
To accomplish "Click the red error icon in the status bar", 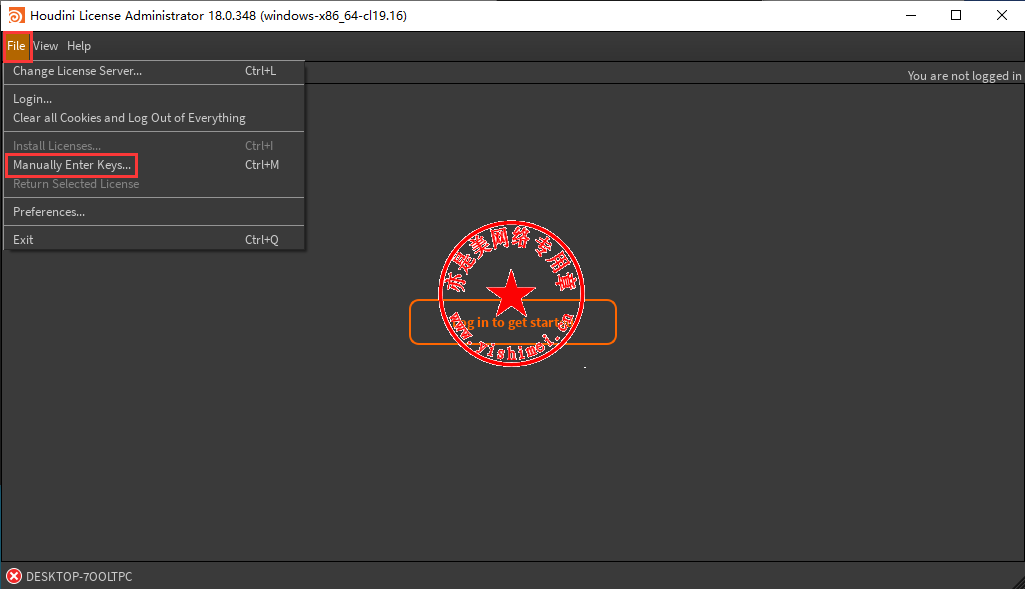I will coord(14,576).
